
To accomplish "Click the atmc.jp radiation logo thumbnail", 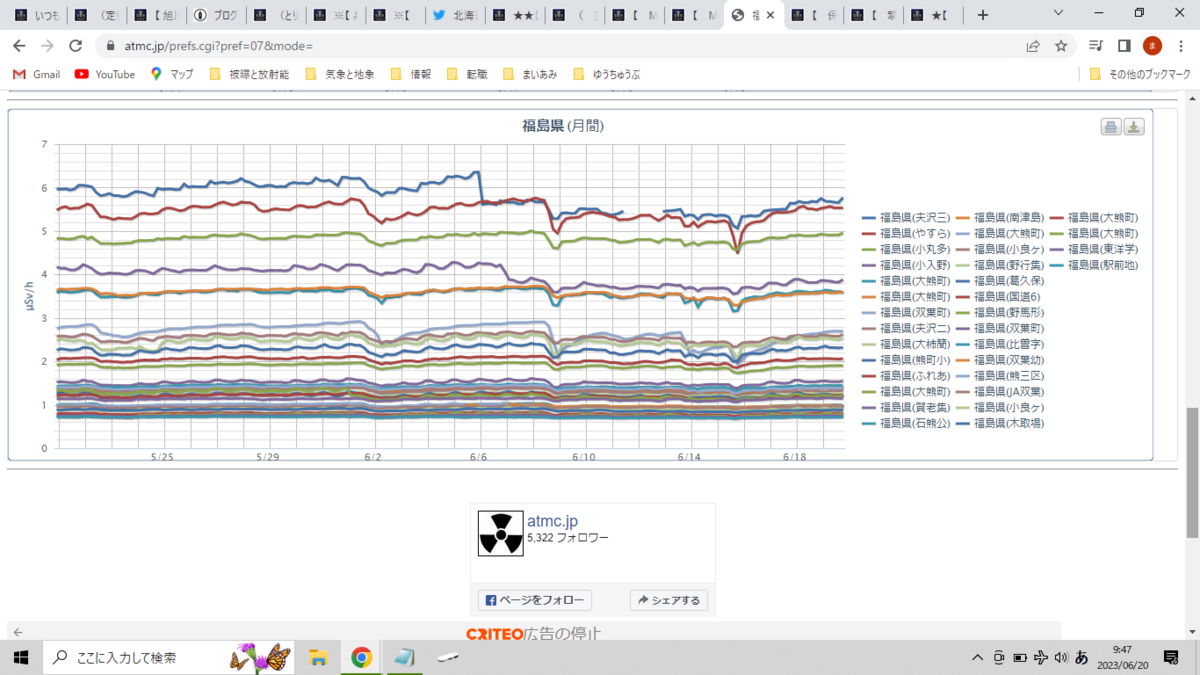I will (x=500, y=534).
